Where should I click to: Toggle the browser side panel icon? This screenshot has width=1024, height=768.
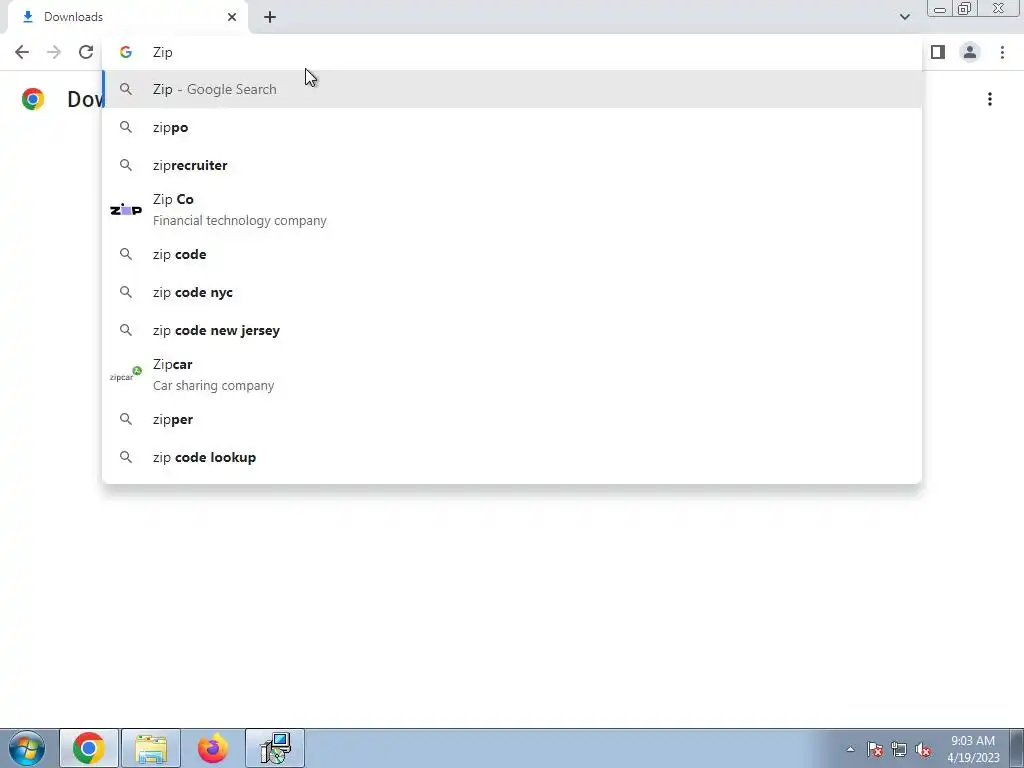pos(938,52)
